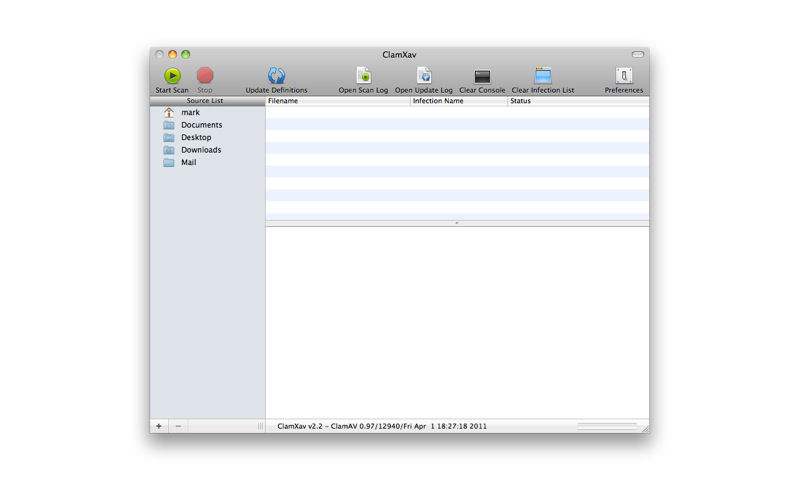Open Preferences from the toolbar
The width and height of the screenshot is (800, 500).
(623, 76)
